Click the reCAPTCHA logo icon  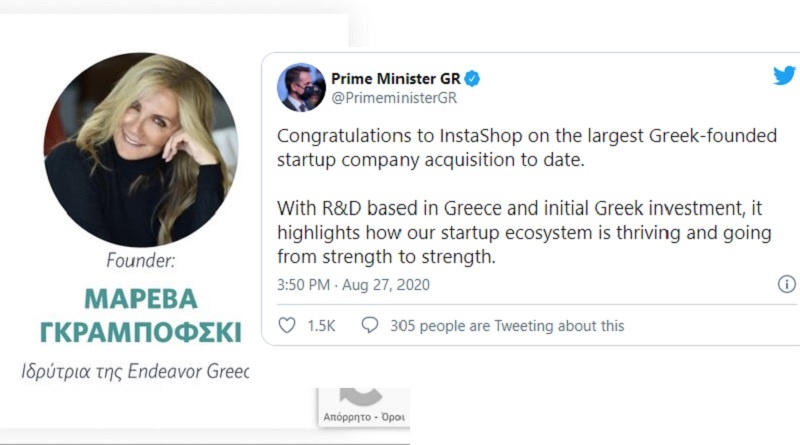pyautogui.click(x=362, y=396)
